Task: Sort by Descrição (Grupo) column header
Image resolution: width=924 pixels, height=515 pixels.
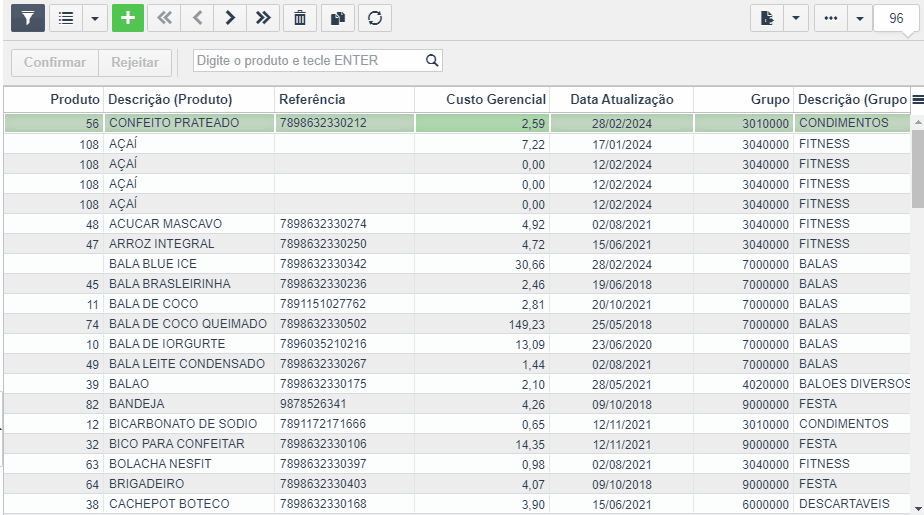Action: [852, 99]
